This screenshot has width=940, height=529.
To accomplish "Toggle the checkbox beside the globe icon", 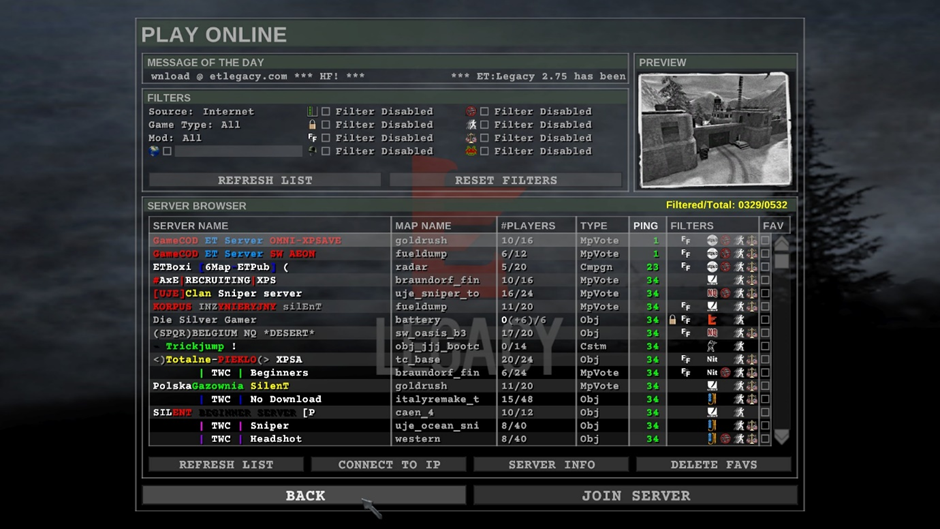I will point(167,152).
